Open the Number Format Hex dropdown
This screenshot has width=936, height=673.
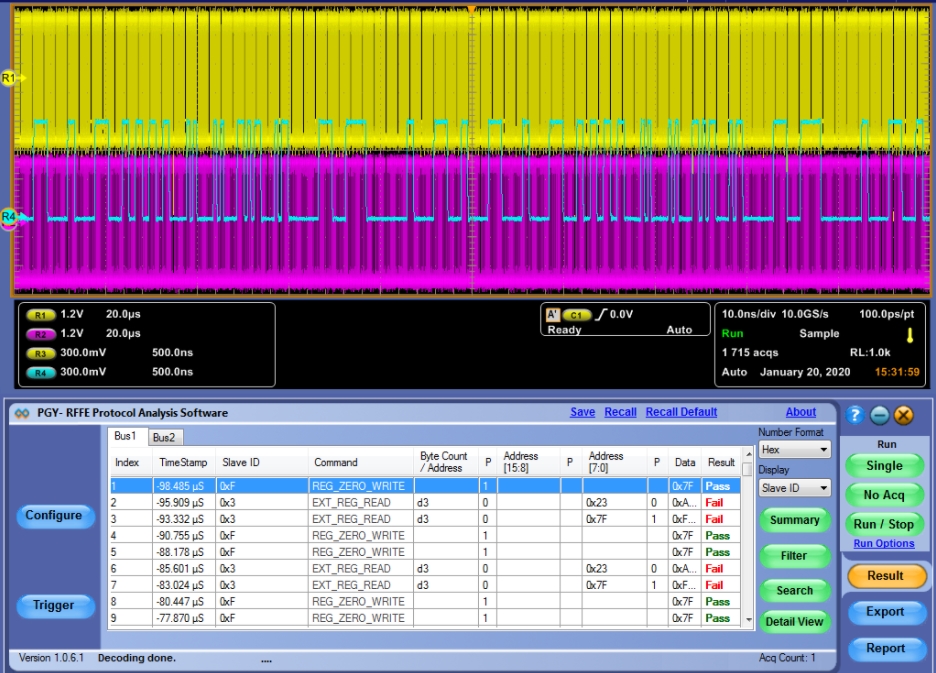(x=795, y=450)
